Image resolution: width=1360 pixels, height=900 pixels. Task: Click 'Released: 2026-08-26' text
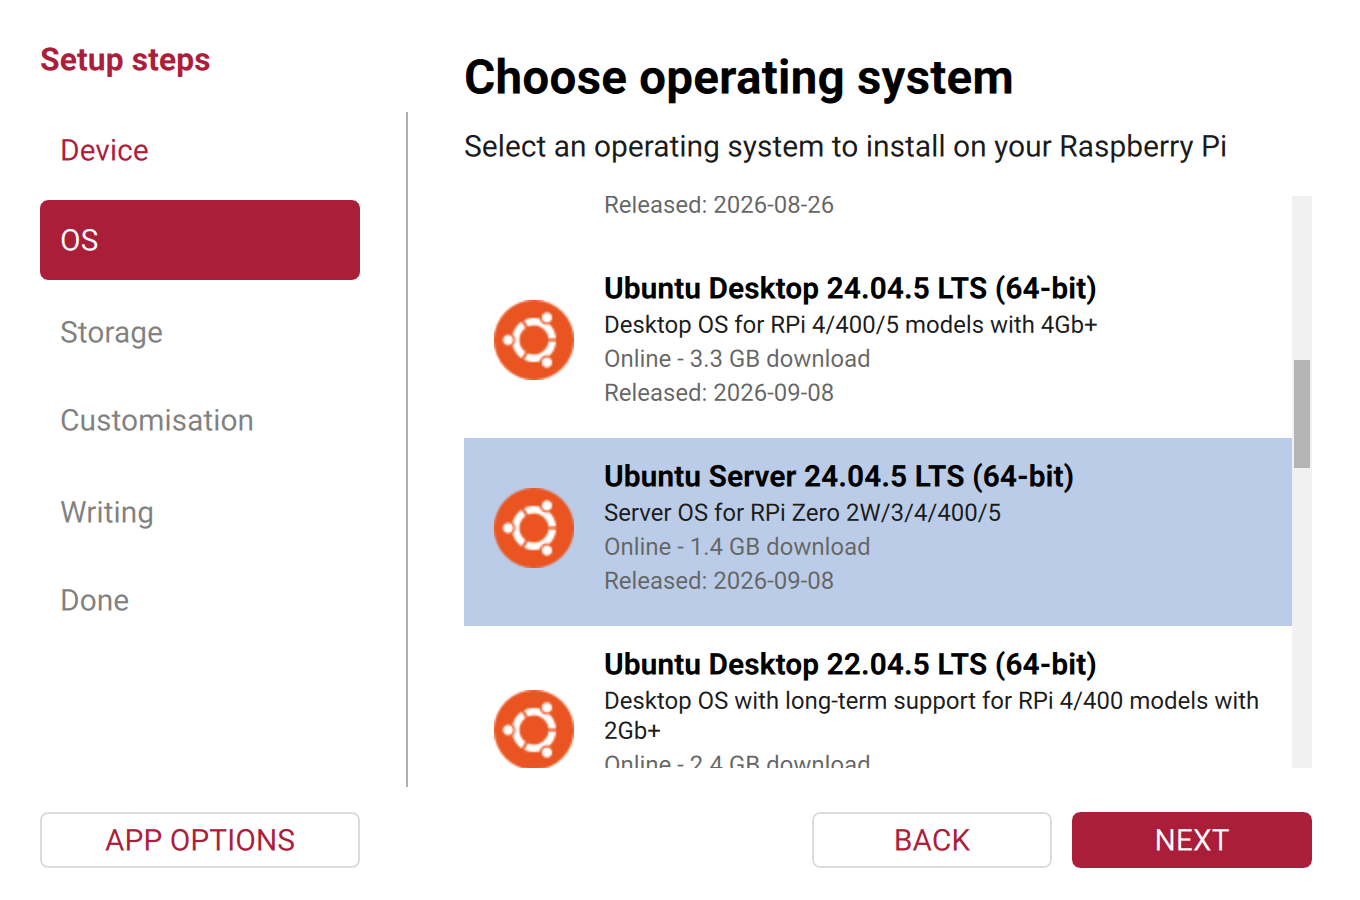pyautogui.click(x=719, y=205)
